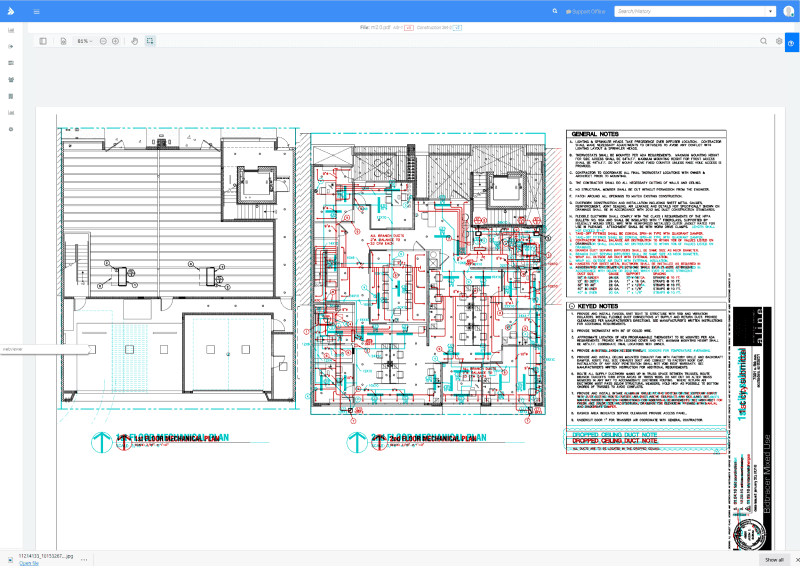Open downloaded file options menu
This screenshot has width=800, height=566.
tap(84, 559)
